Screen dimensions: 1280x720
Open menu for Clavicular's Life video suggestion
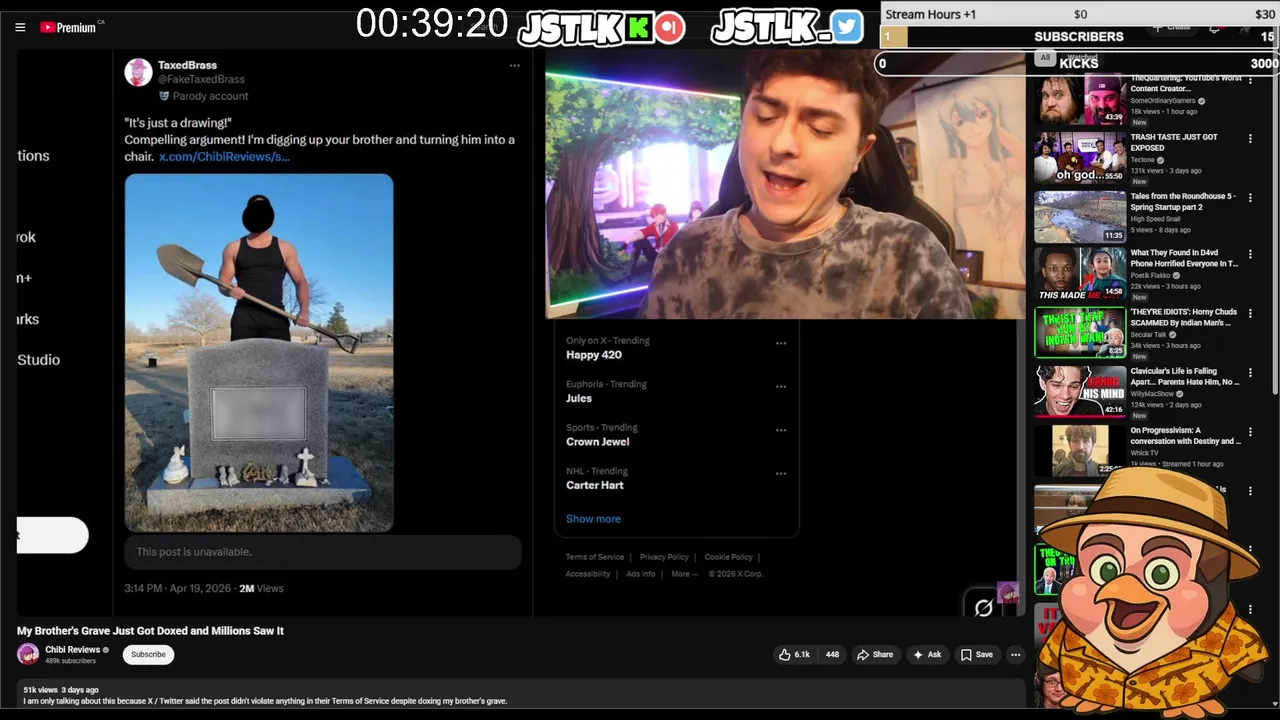click(x=1250, y=373)
